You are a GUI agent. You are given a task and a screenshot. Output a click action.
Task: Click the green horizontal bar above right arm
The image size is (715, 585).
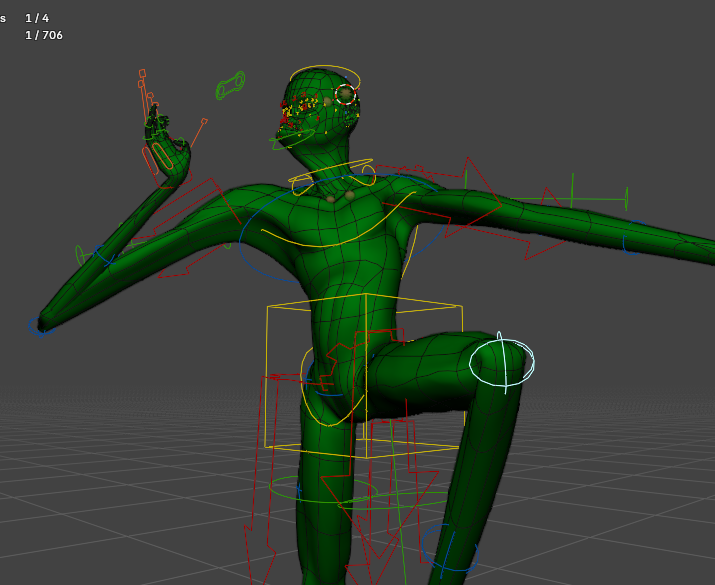(x=570, y=199)
